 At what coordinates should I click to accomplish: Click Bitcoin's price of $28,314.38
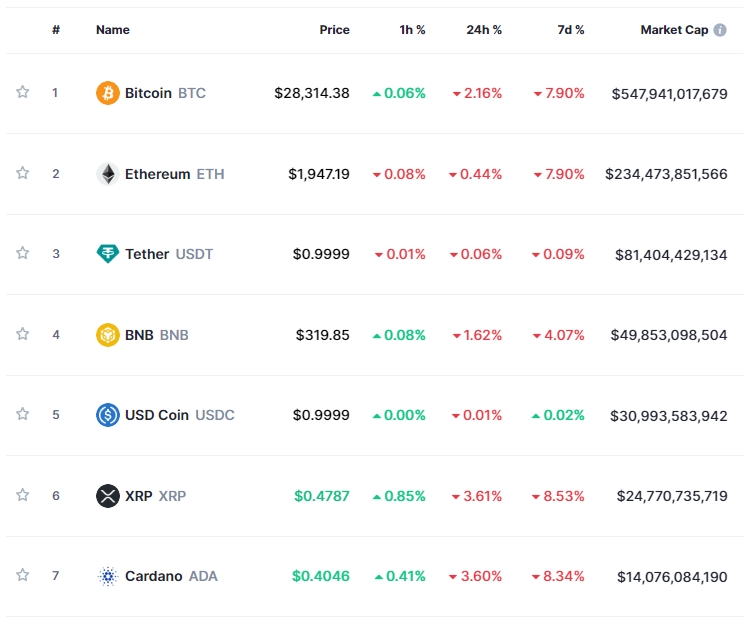[312, 93]
